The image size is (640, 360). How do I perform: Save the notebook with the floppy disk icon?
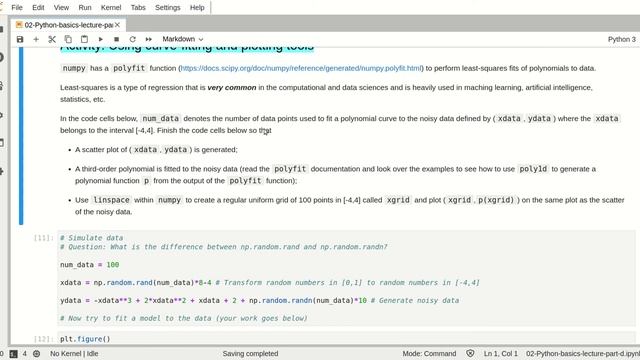[x=20, y=39]
